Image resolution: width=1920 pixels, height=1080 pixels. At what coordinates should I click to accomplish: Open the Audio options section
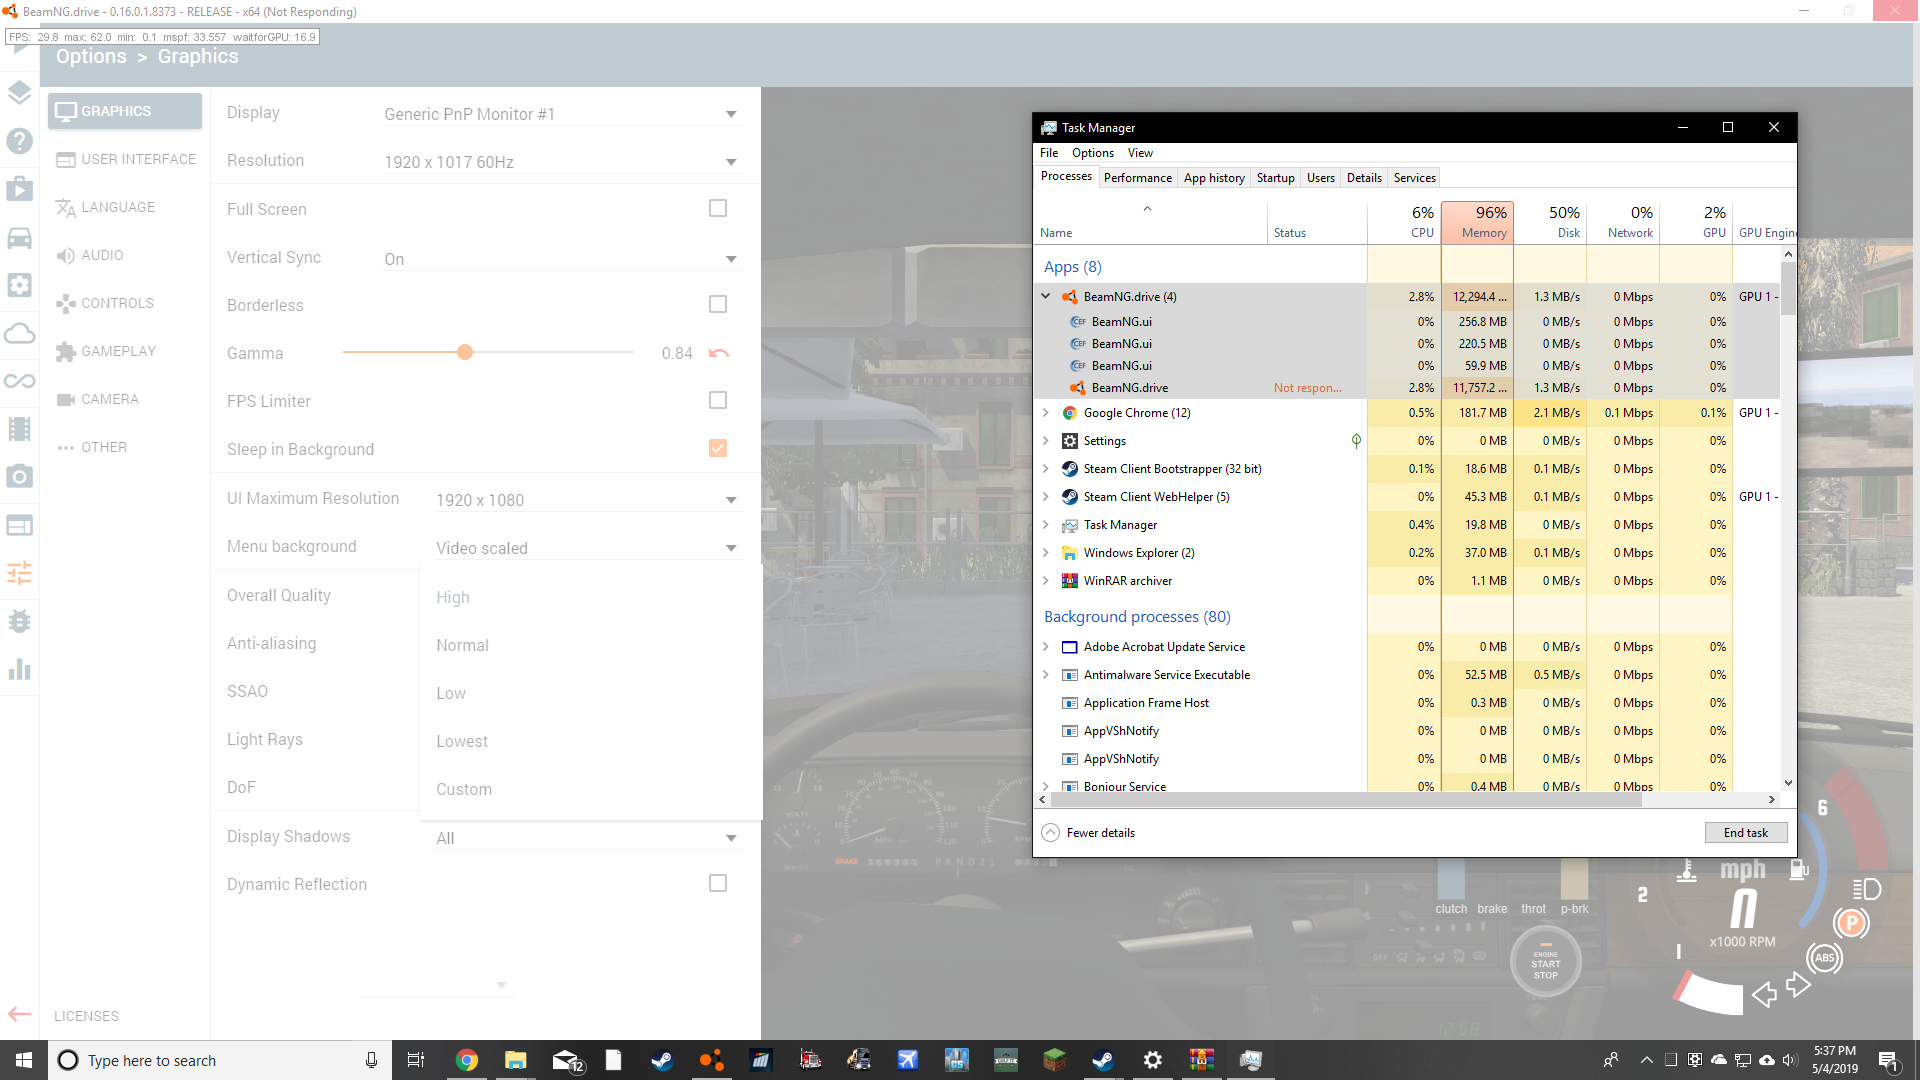[x=125, y=255]
